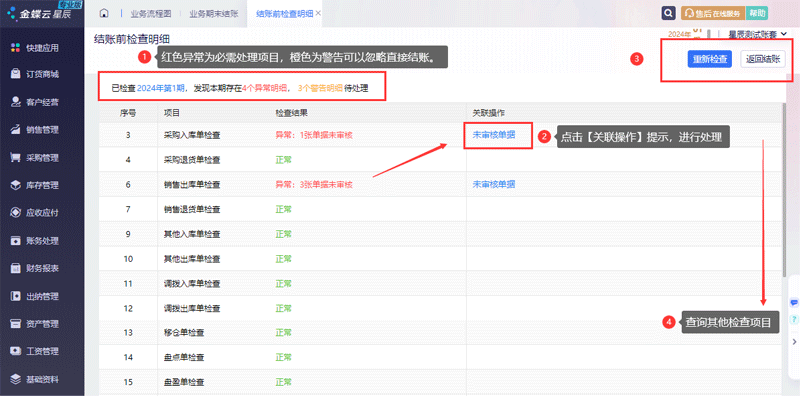
Task: Click the 3个警告明细 text
Action: pos(320,88)
